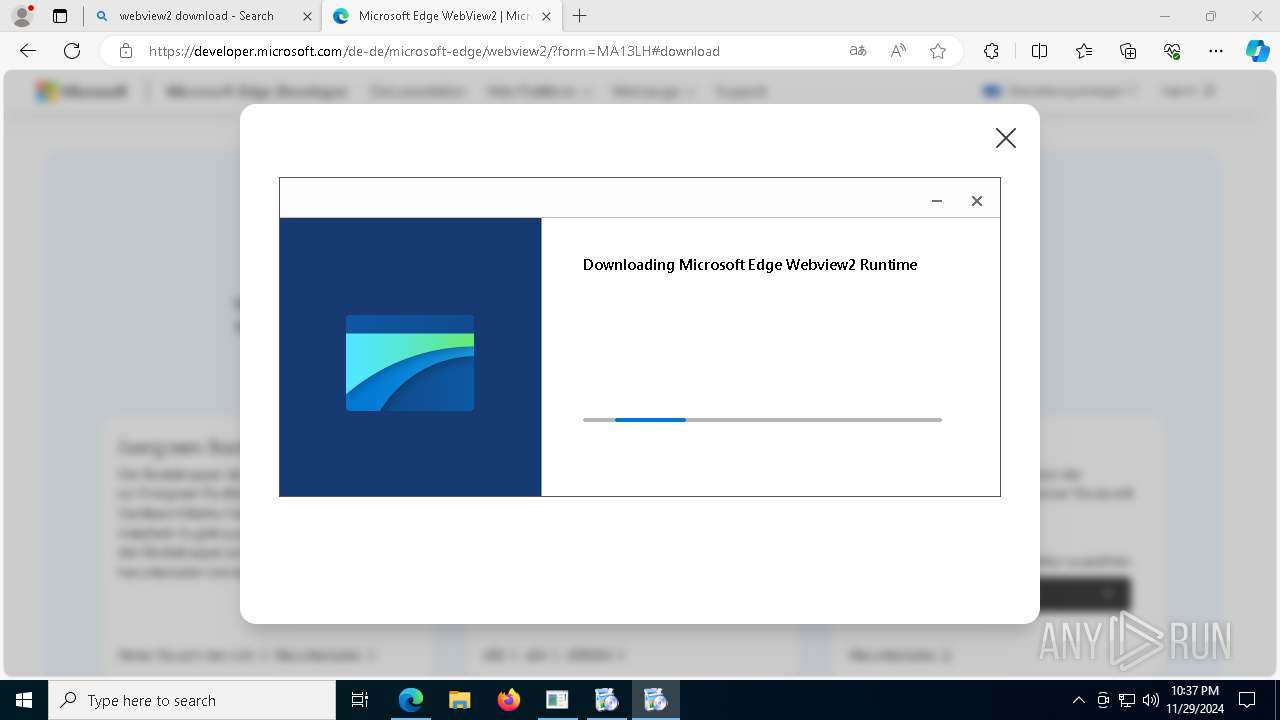Open Task View on taskbar
Screen dimensions: 1280x720
click(360, 700)
